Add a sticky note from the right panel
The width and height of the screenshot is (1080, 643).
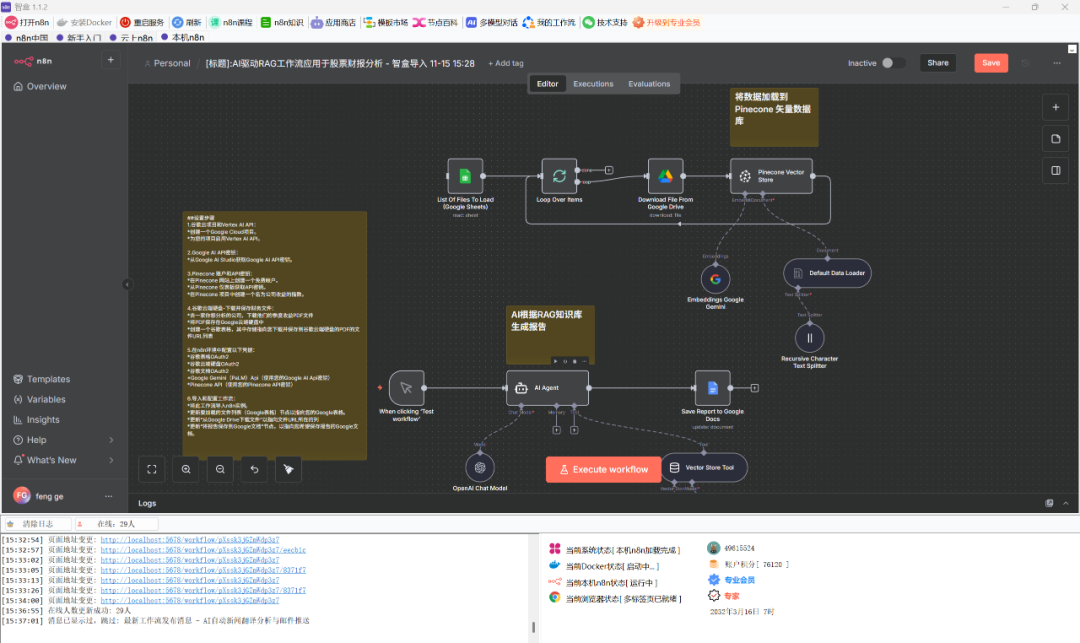click(1055, 138)
